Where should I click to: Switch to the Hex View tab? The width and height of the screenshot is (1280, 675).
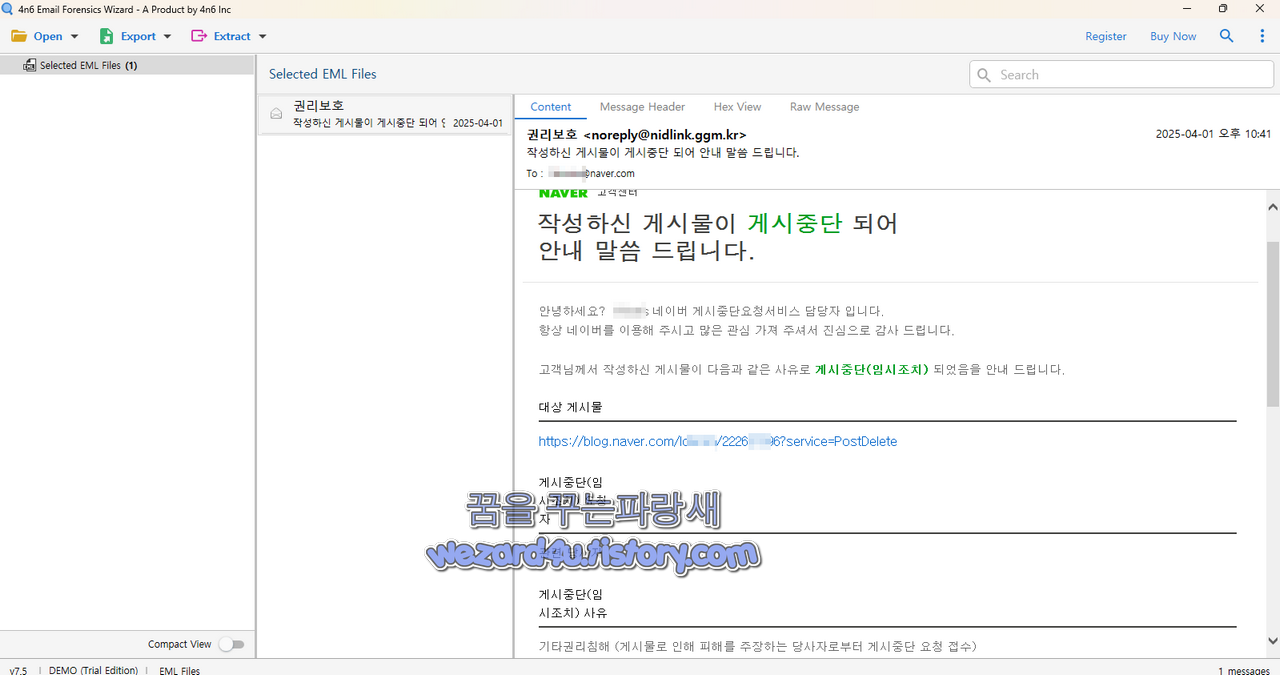(x=737, y=107)
